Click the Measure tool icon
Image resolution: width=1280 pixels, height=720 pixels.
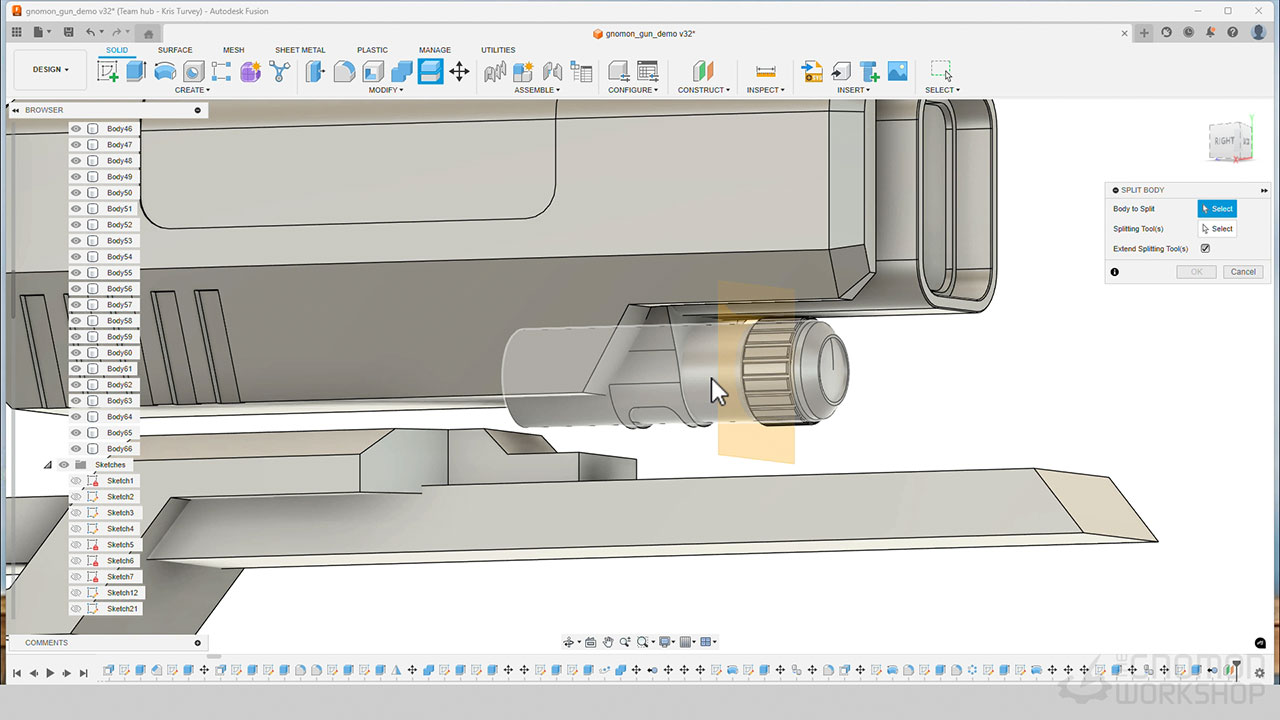(x=766, y=71)
